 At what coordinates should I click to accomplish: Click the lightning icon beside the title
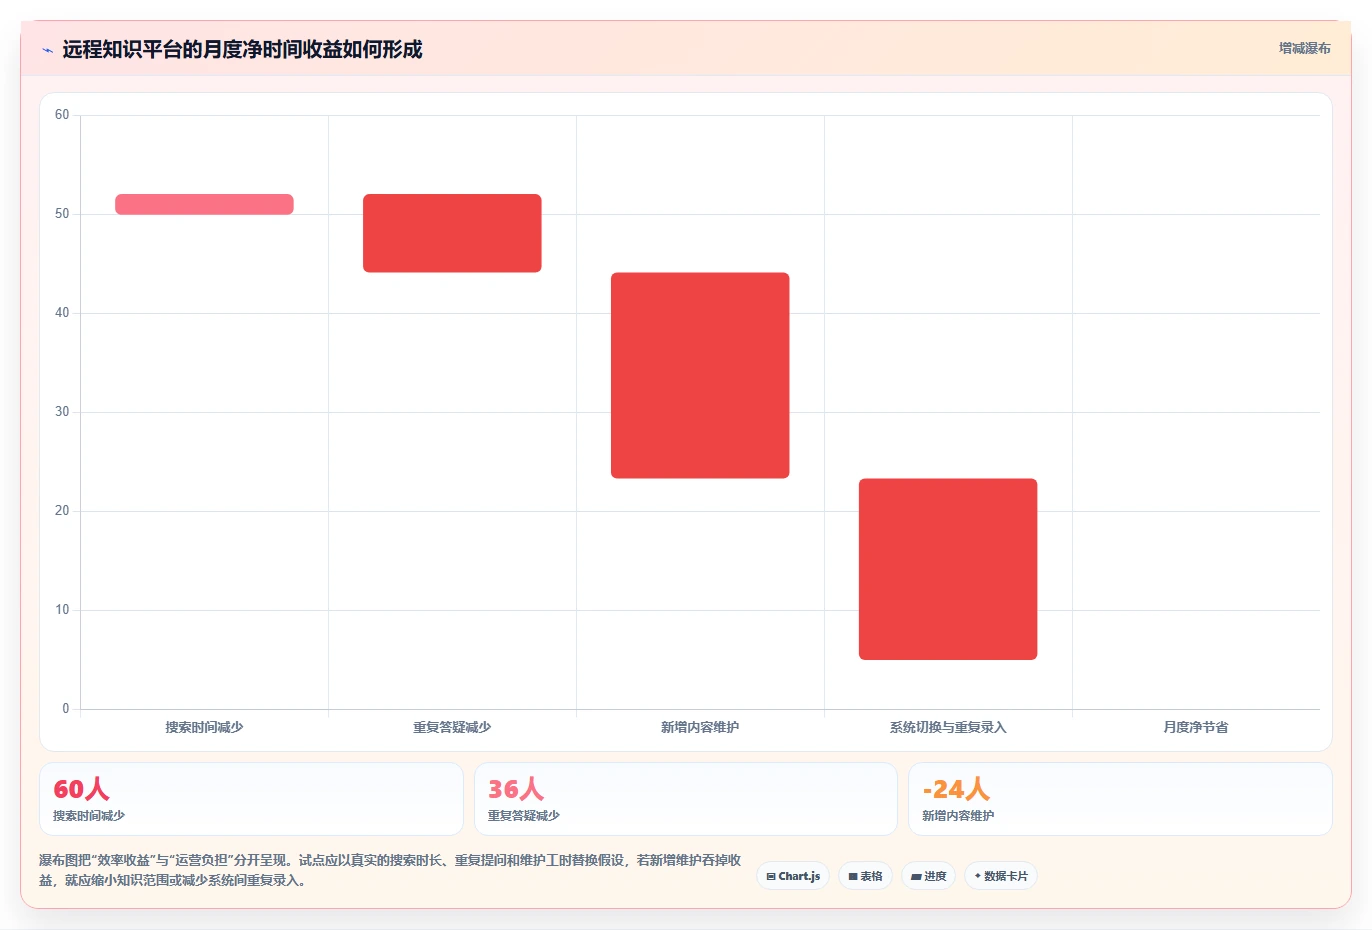47,50
